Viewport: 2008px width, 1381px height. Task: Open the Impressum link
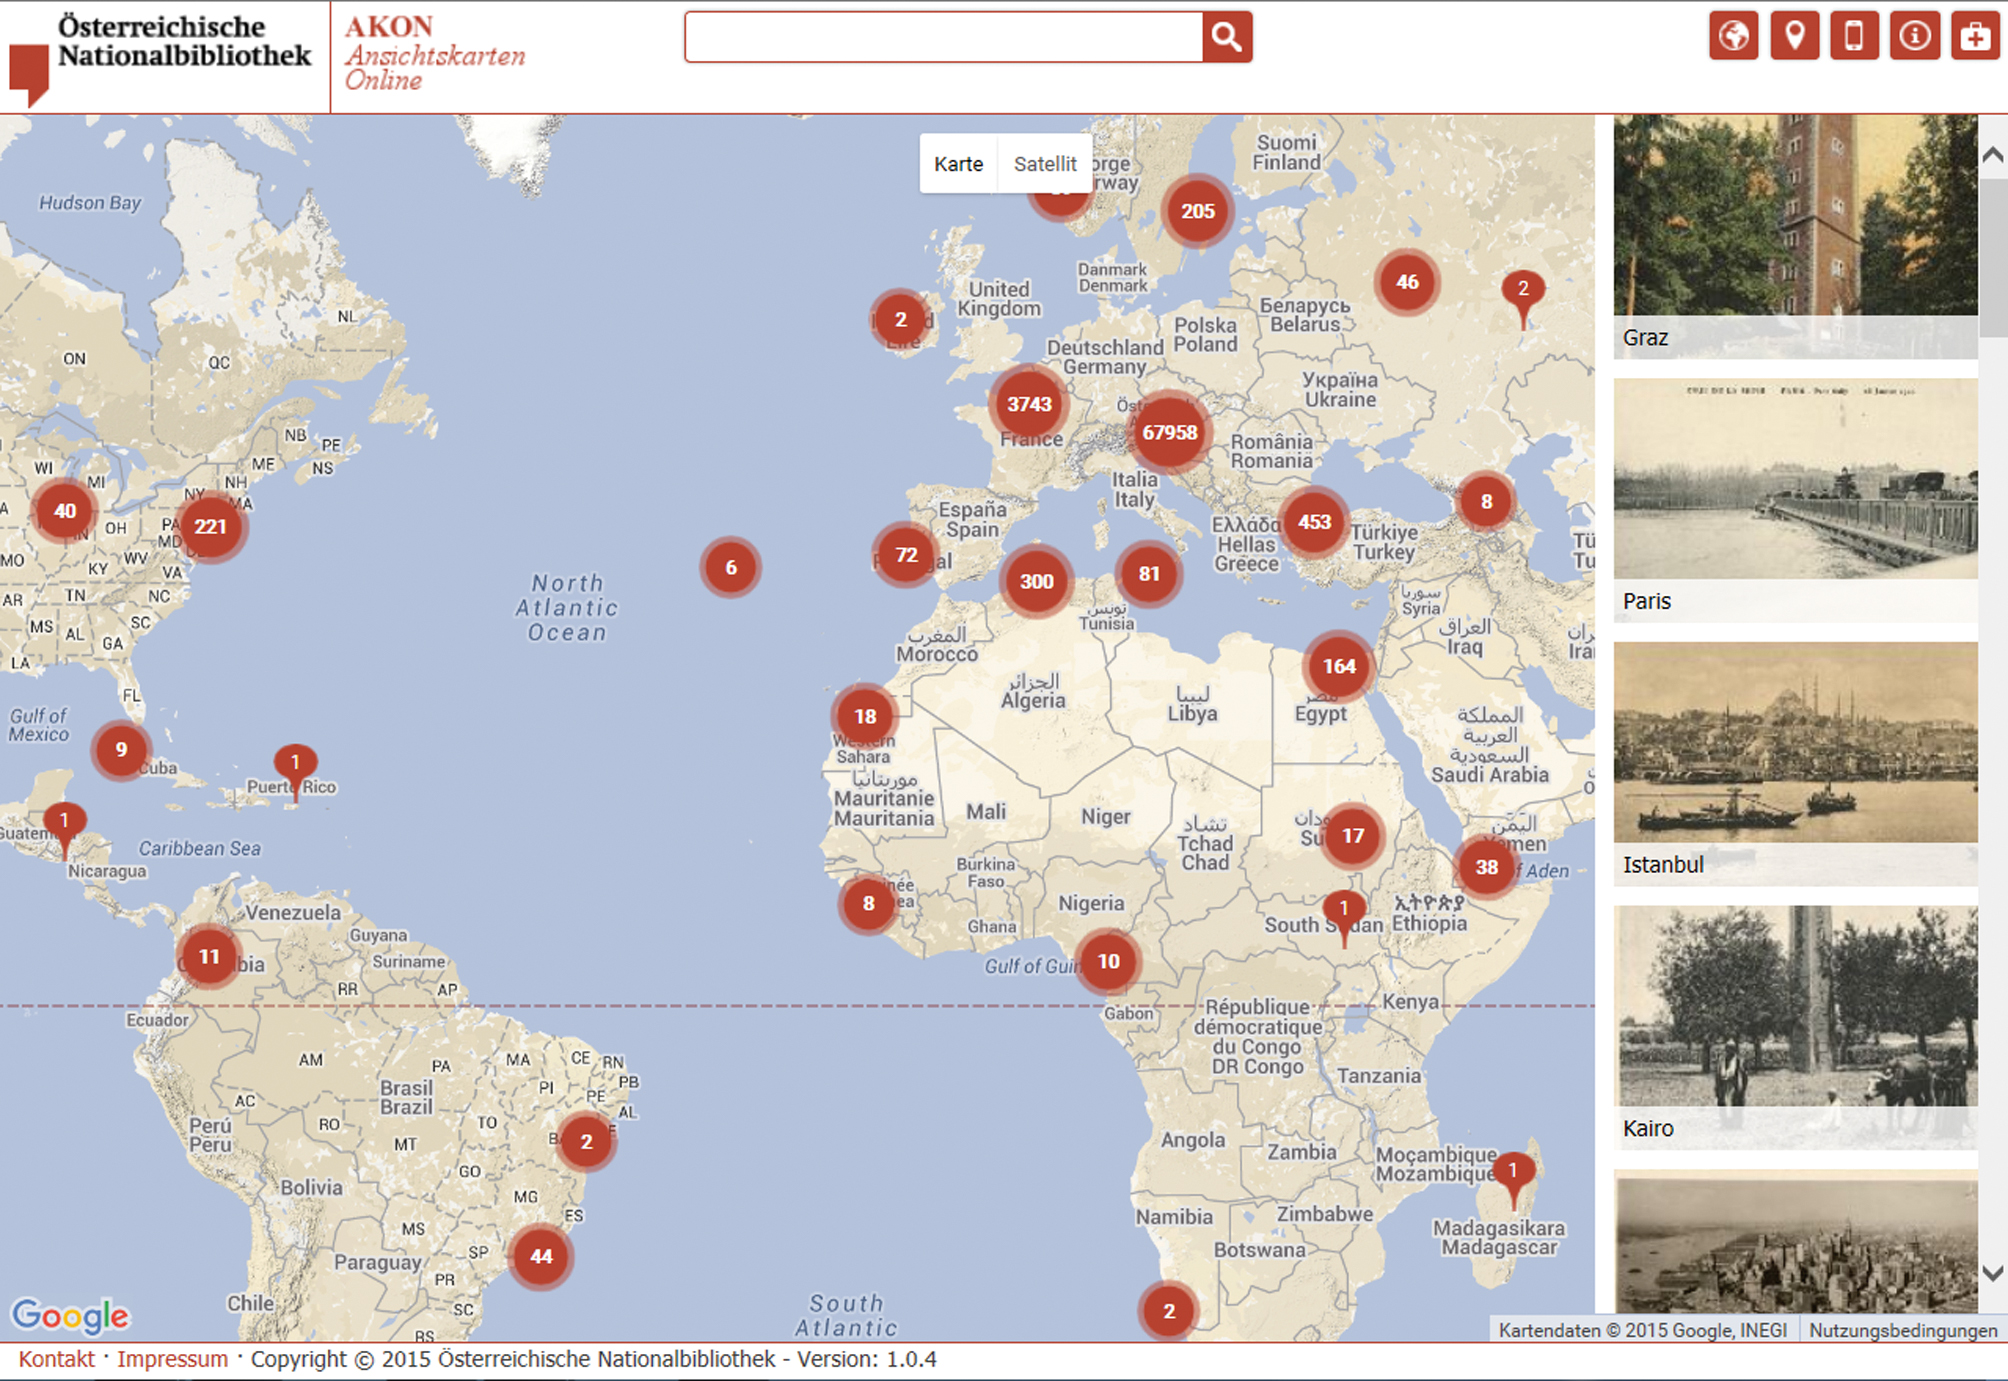[x=172, y=1359]
